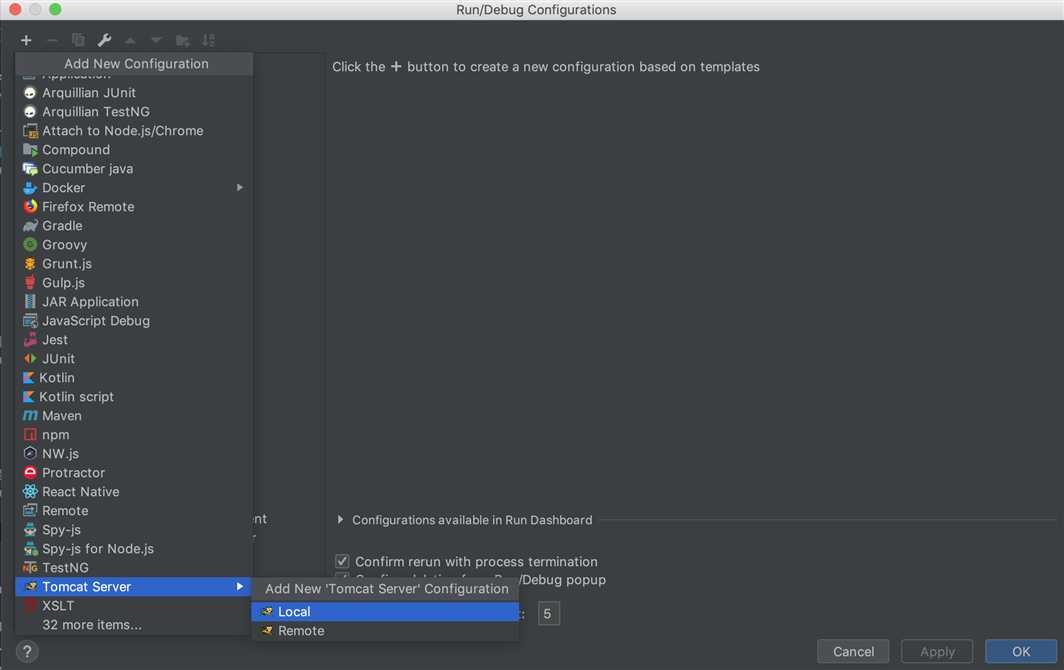Select the Gulp.js cup icon
This screenshot has width=1064, height=670.
click(30, 282)
